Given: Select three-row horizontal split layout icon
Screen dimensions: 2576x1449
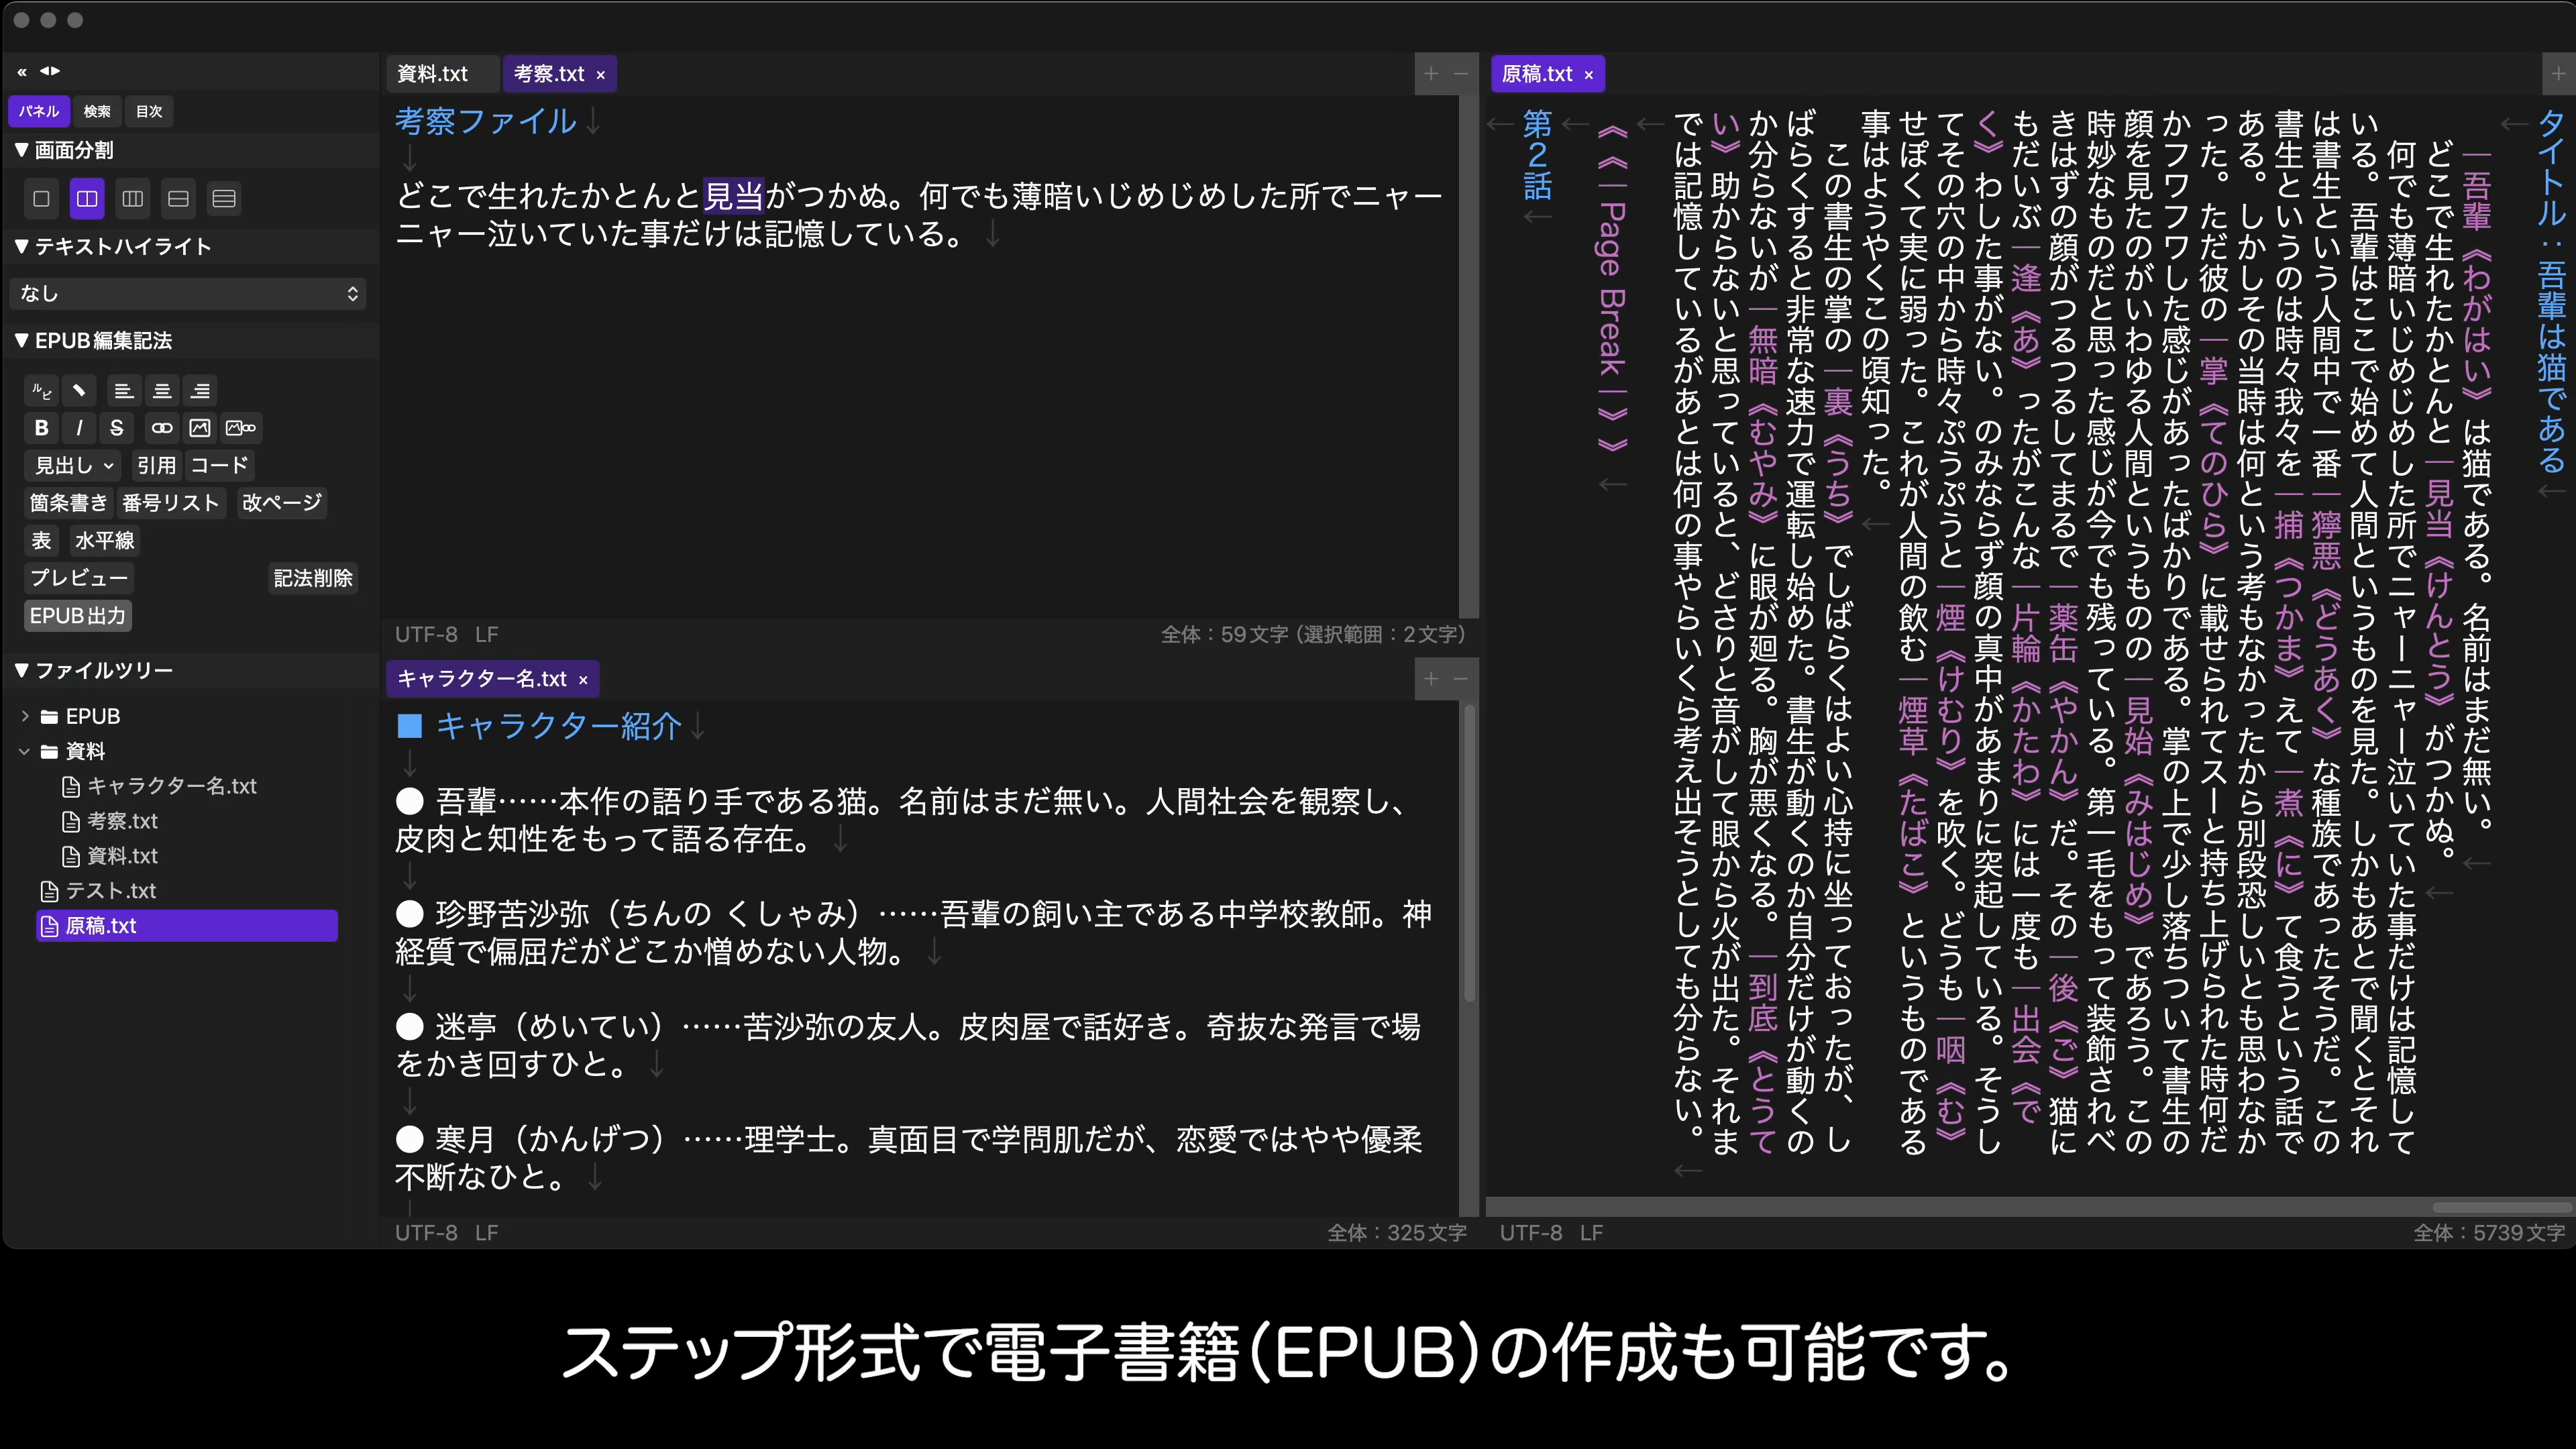Looking at the screenshot, I should pyautogui.click(x=224, y=199).
